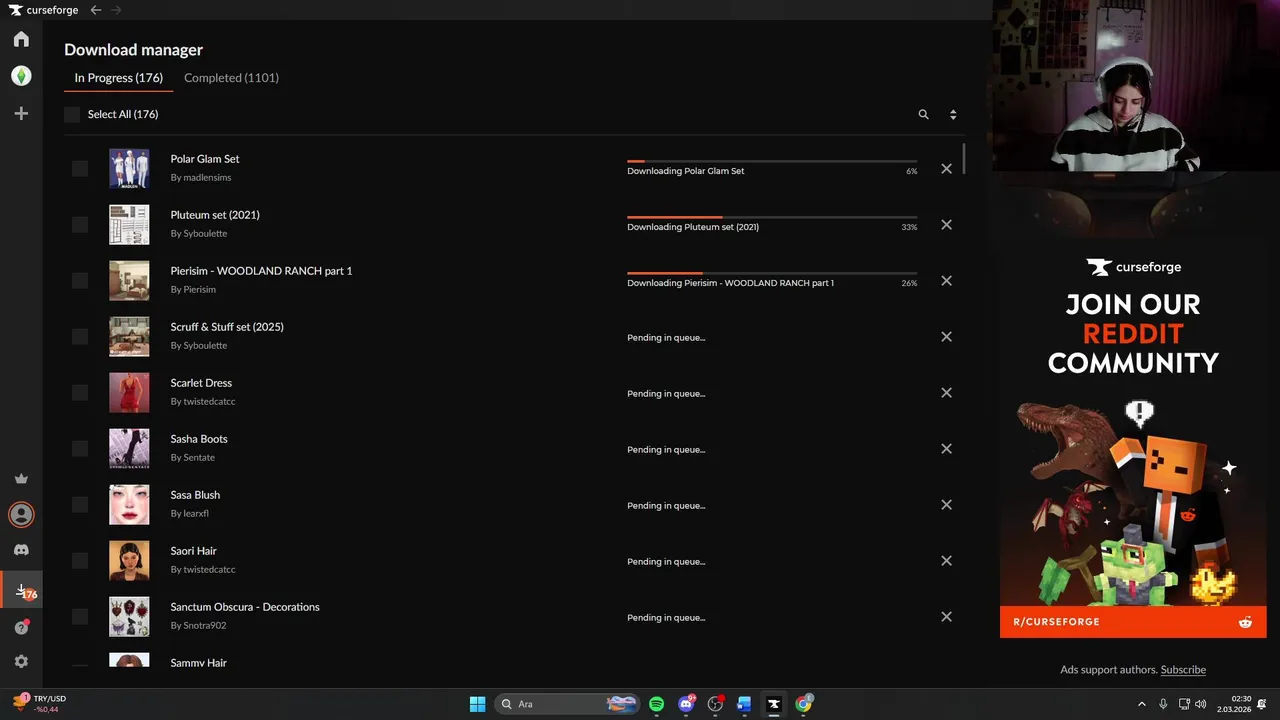Remove Sasa Blush from queue
Image resolution: width=1280 pixels, height=720 pixels.
tap(946, 505)
